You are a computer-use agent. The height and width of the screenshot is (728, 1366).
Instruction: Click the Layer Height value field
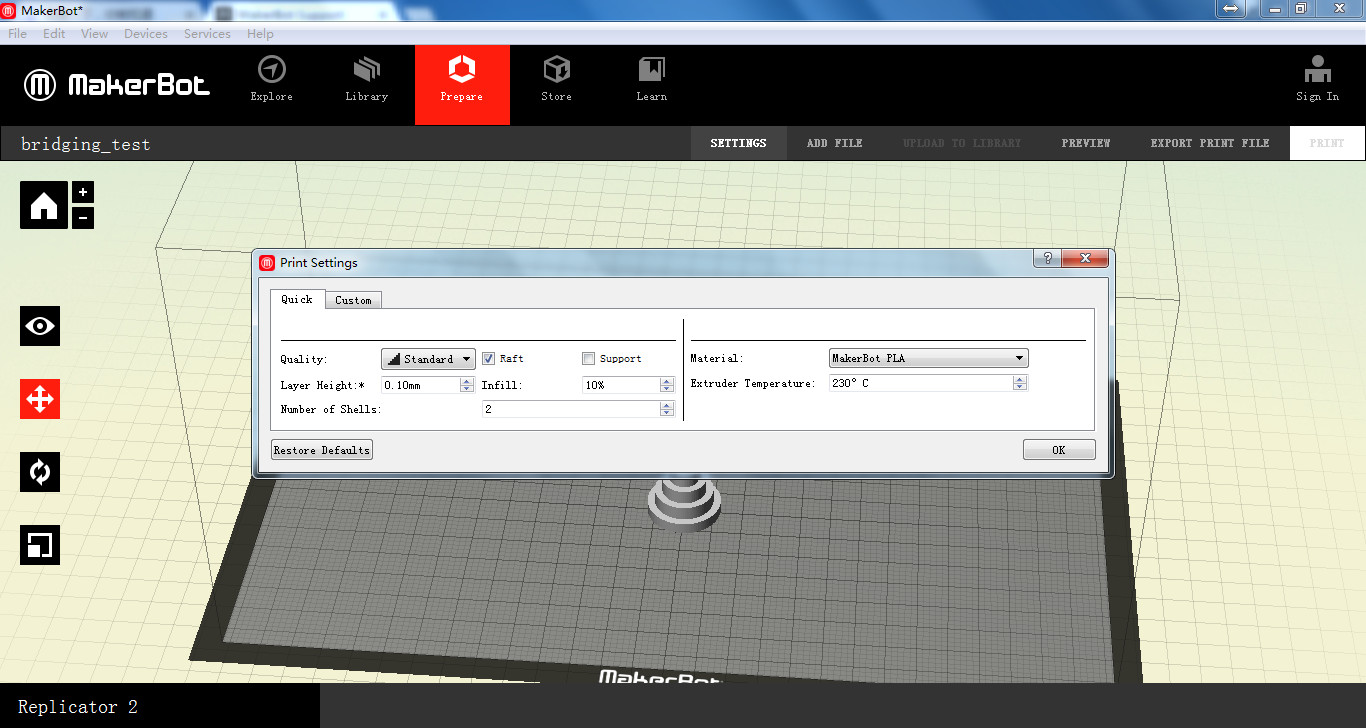click(x=421, y=385)
